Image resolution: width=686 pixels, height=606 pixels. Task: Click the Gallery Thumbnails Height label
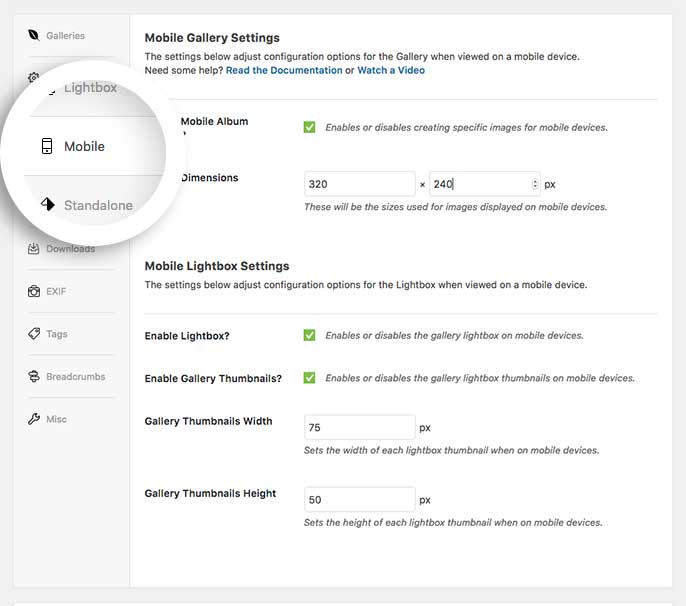pos(210,493)
